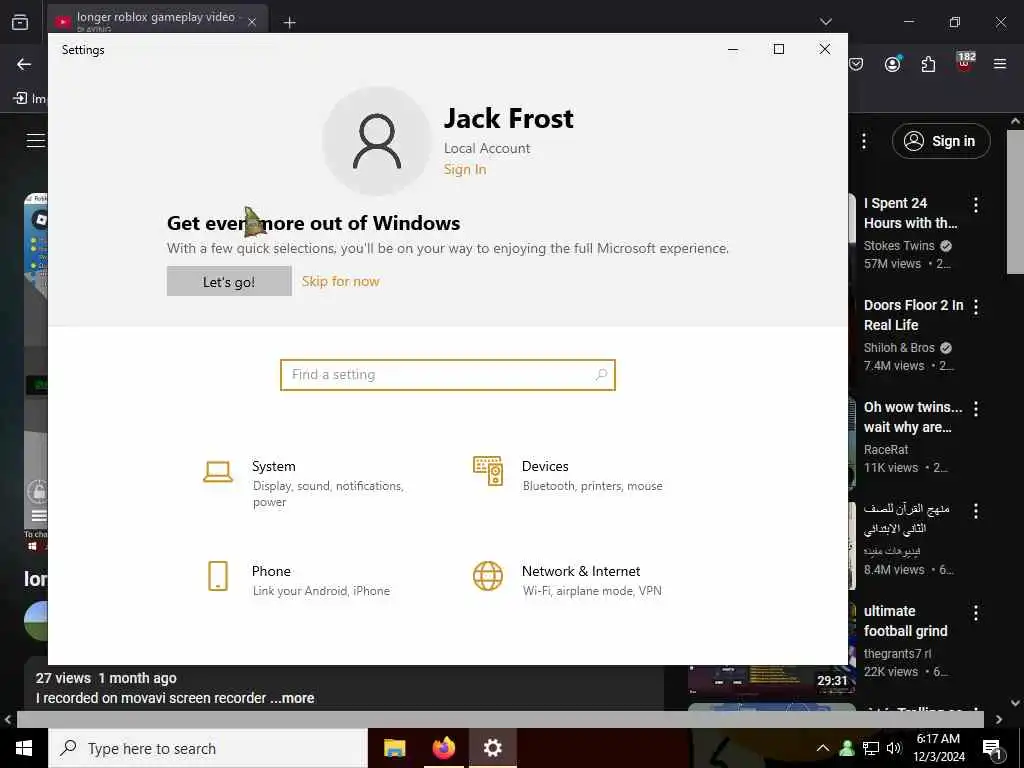Click the YouTube page vertical scrollbar
1024x768 pixels.
point(1015,202)
